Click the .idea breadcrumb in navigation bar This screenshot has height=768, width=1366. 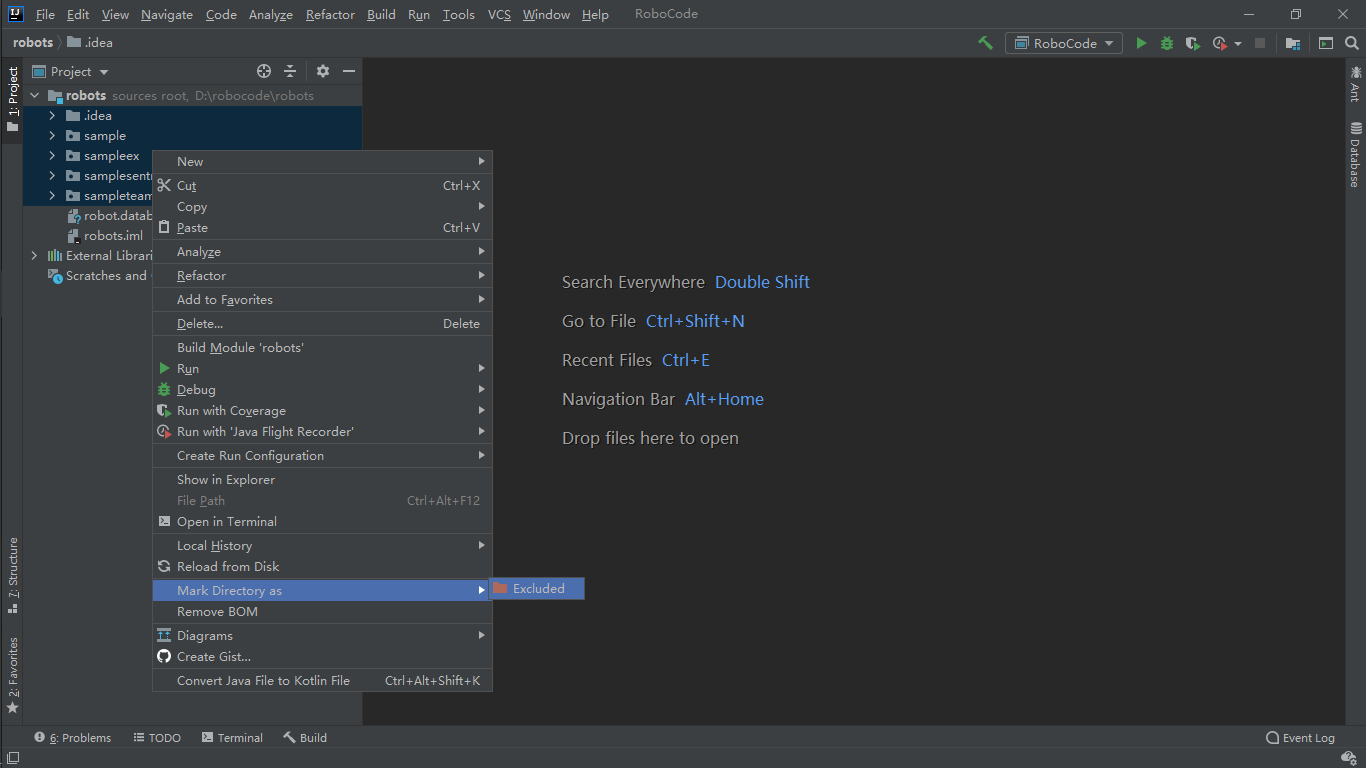pos(90,43)
